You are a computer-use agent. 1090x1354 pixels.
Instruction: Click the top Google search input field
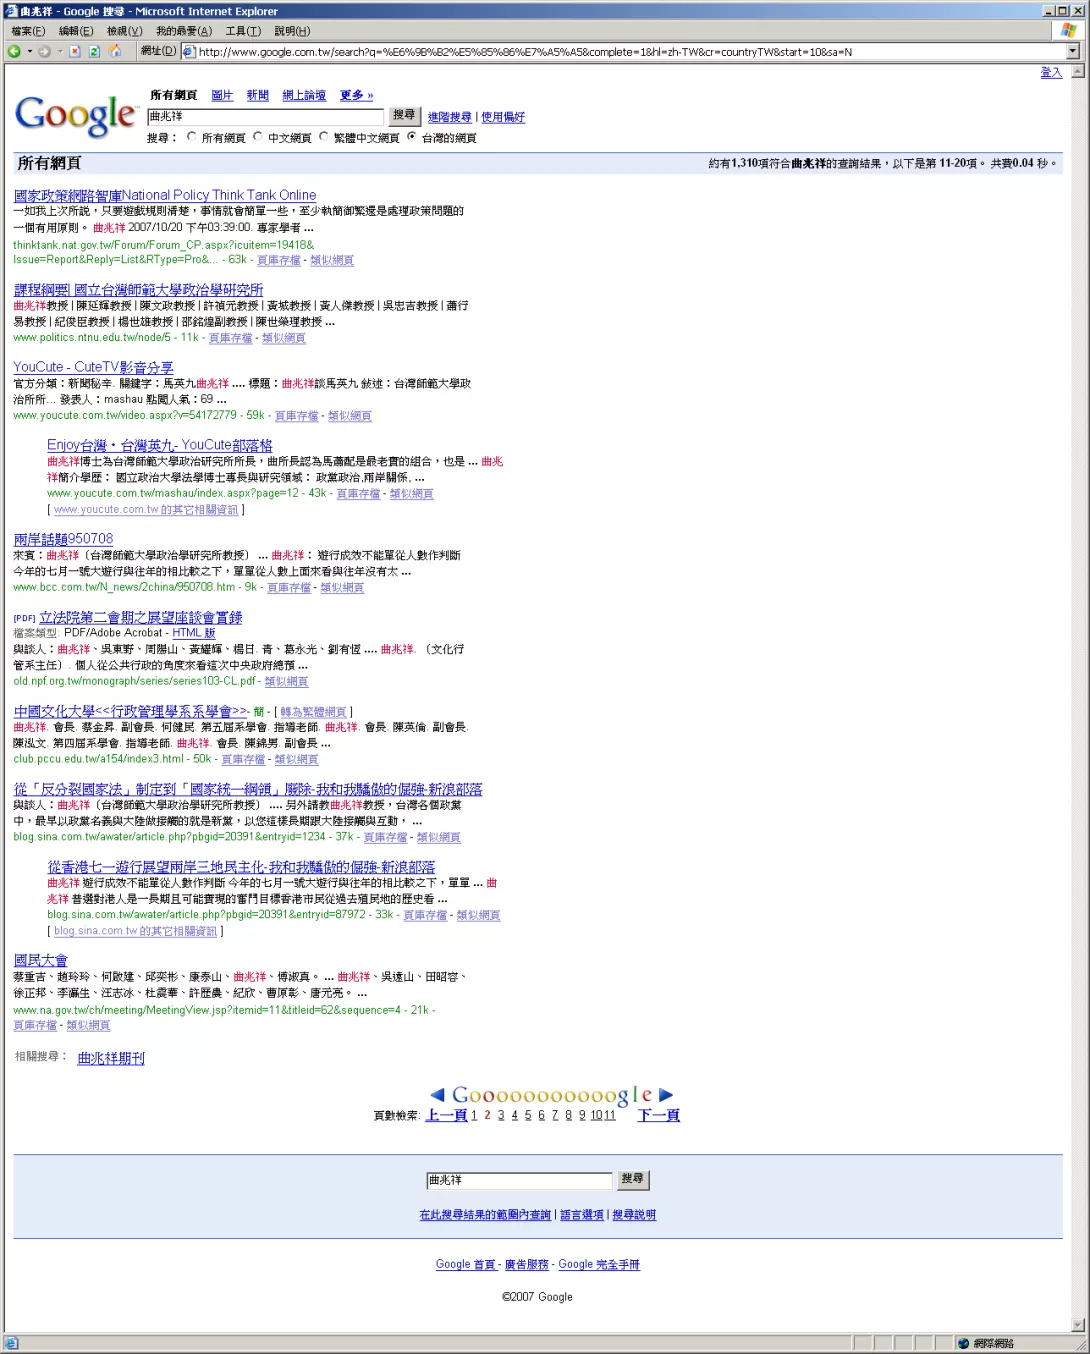[x=265, y=117]
